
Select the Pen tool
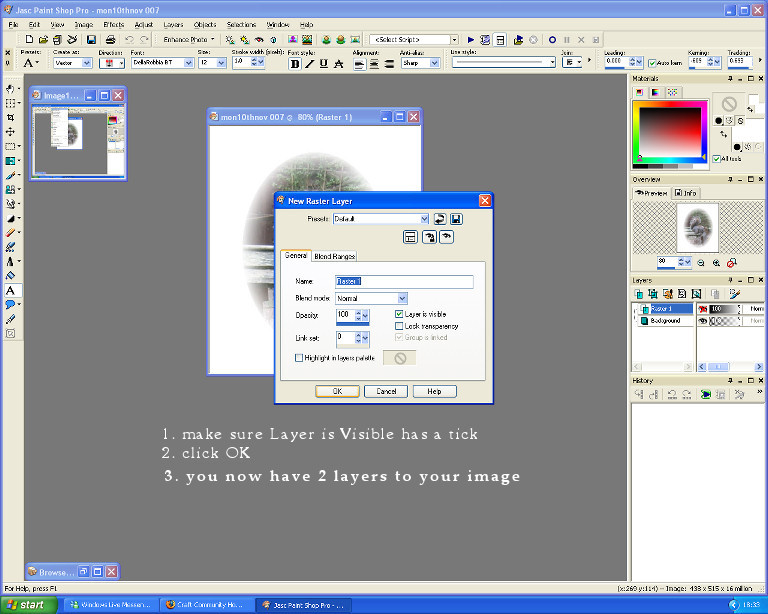(x=10, y=319)
